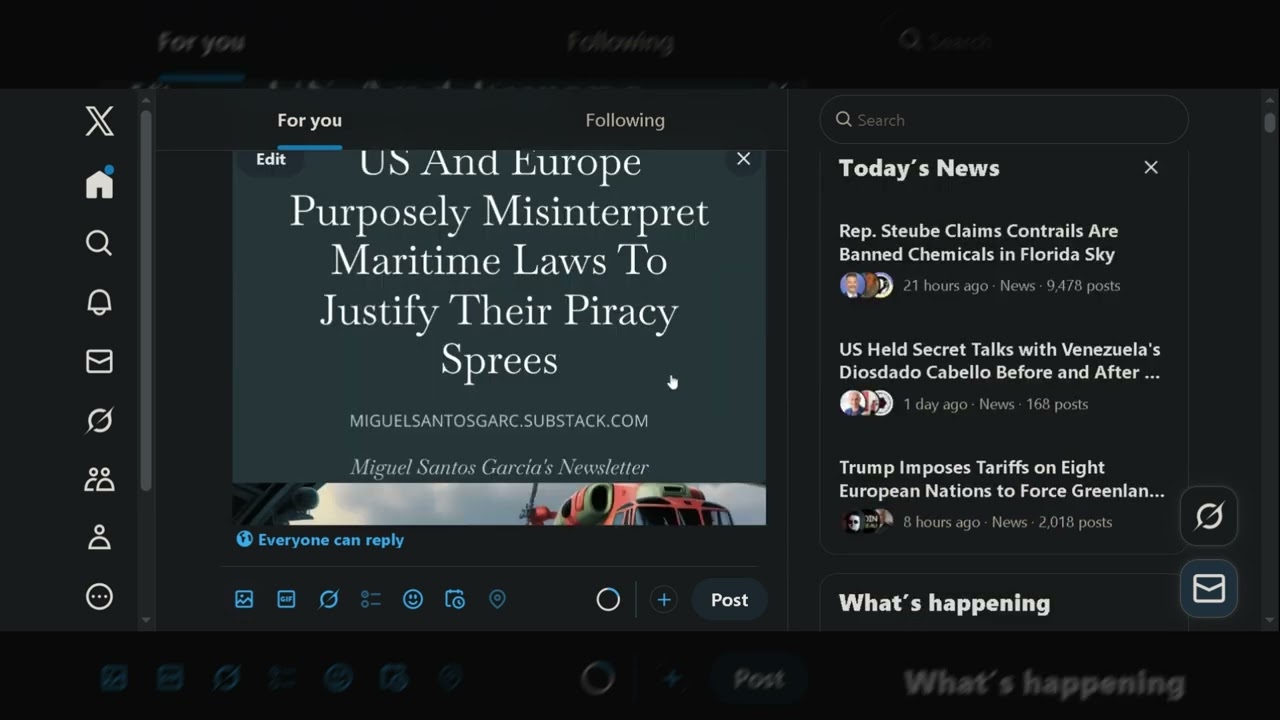Open Grok icon in the left sidebar
Screen dimensions: 1280x720
(99, 420)
